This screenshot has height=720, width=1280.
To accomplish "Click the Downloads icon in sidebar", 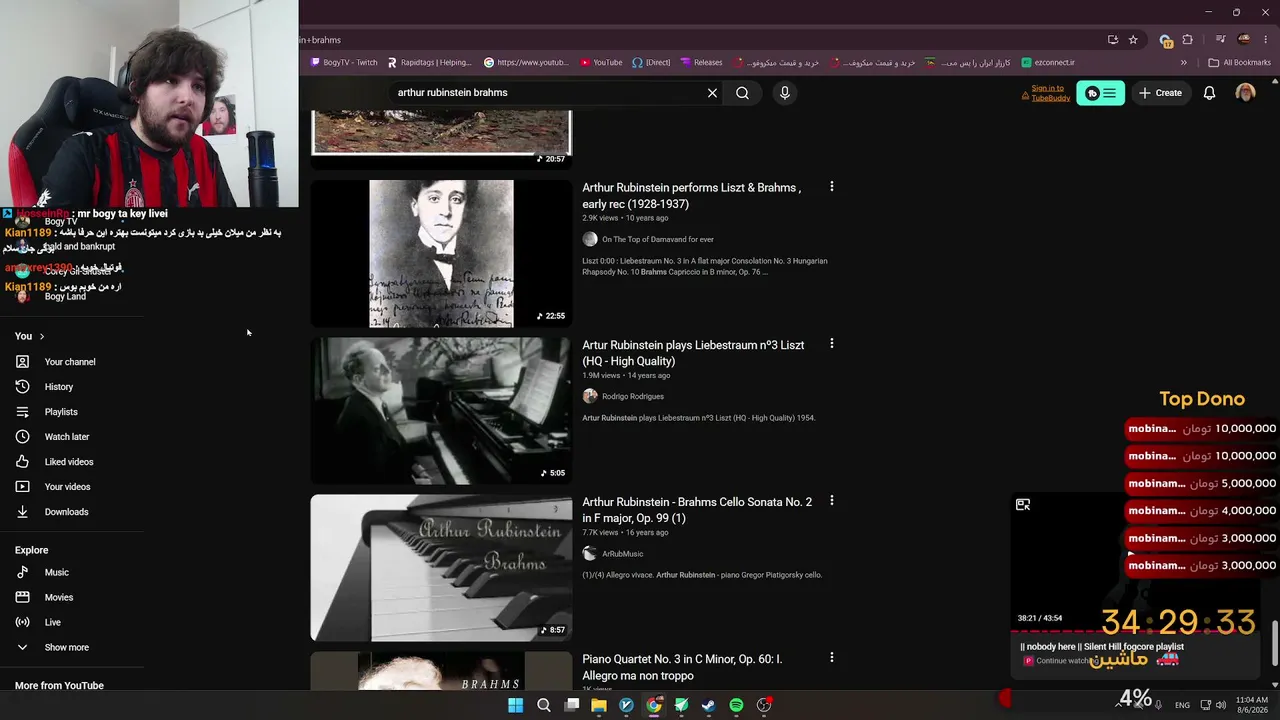I will coord(22,512).
